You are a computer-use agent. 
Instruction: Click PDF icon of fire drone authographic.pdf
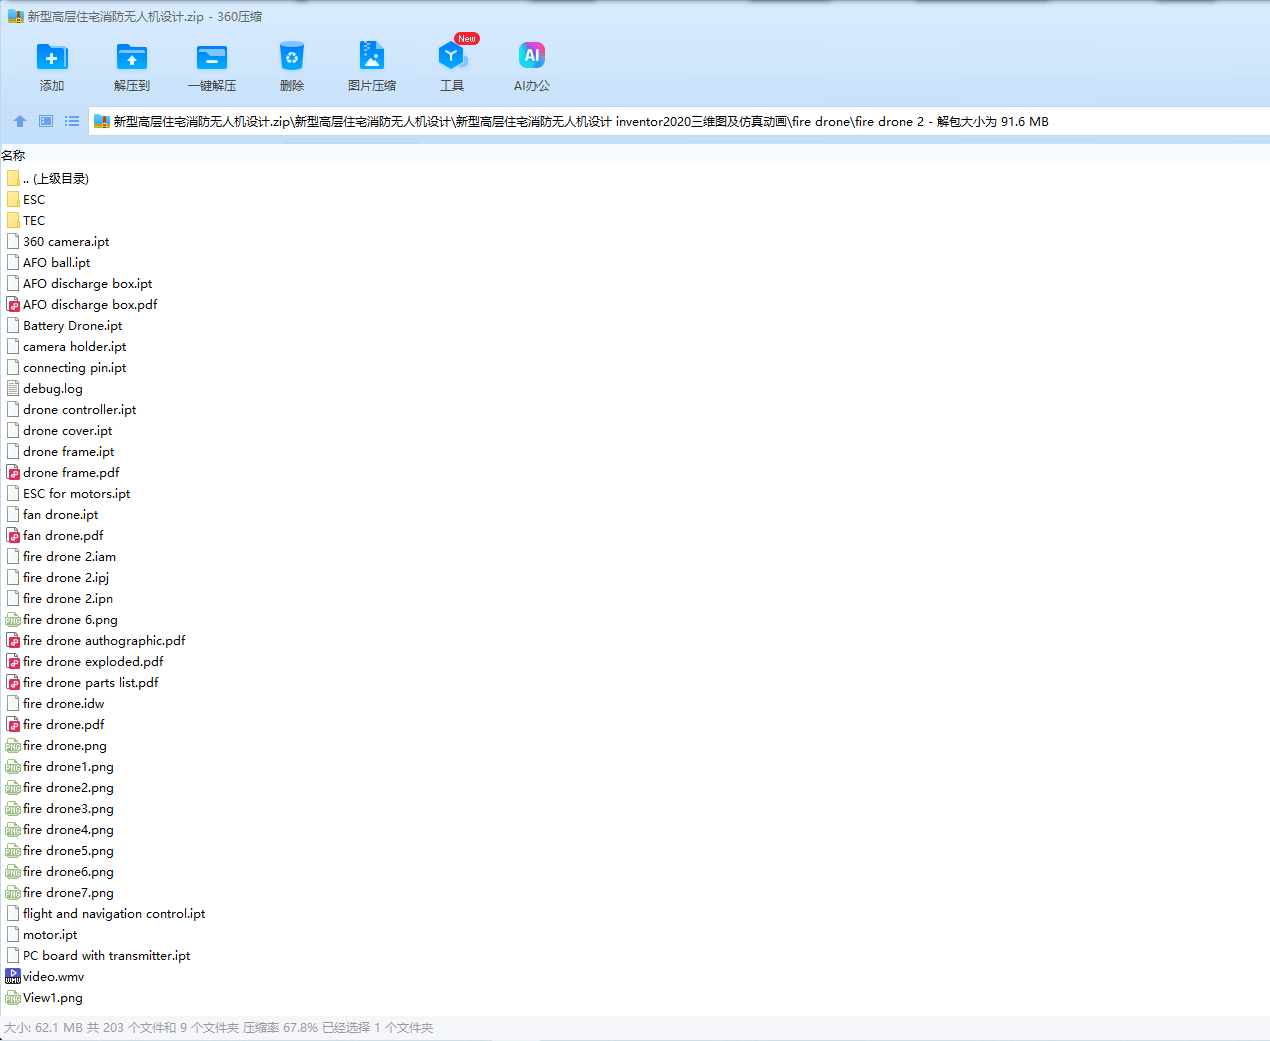click(x=13, y=640)
